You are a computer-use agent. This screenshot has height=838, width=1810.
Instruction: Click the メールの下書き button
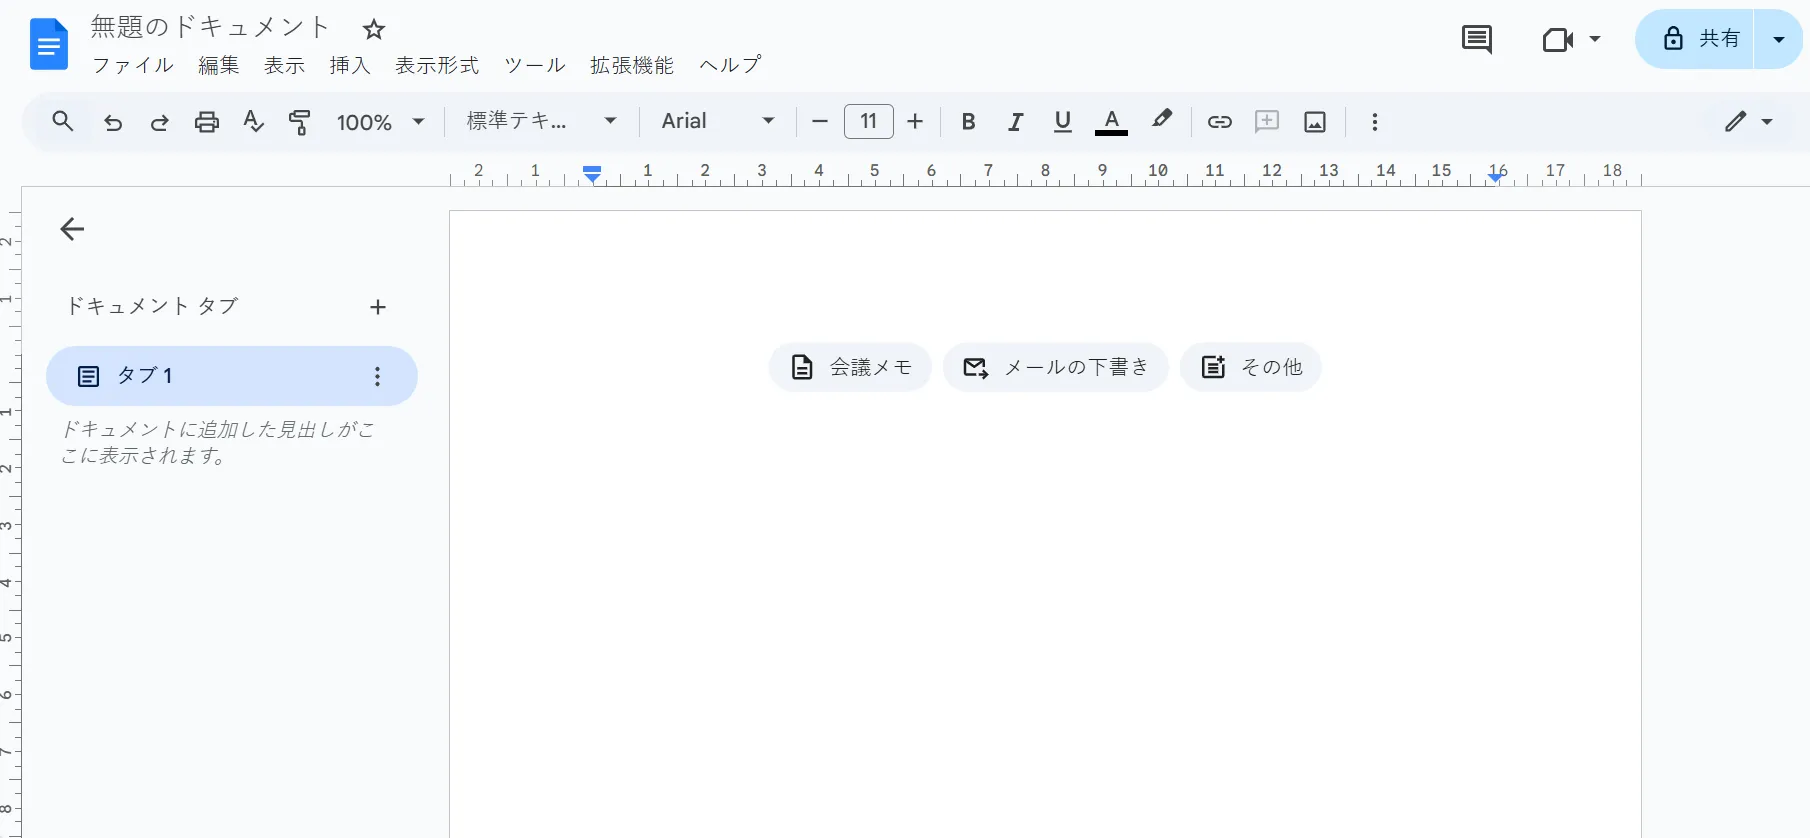1055,367
